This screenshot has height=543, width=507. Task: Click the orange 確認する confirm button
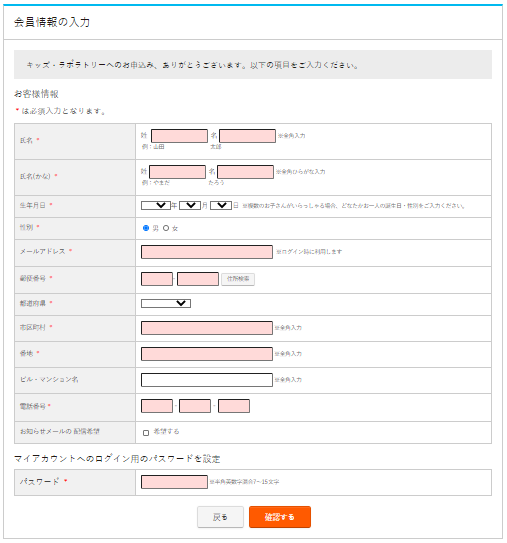[x=280, y=517]
